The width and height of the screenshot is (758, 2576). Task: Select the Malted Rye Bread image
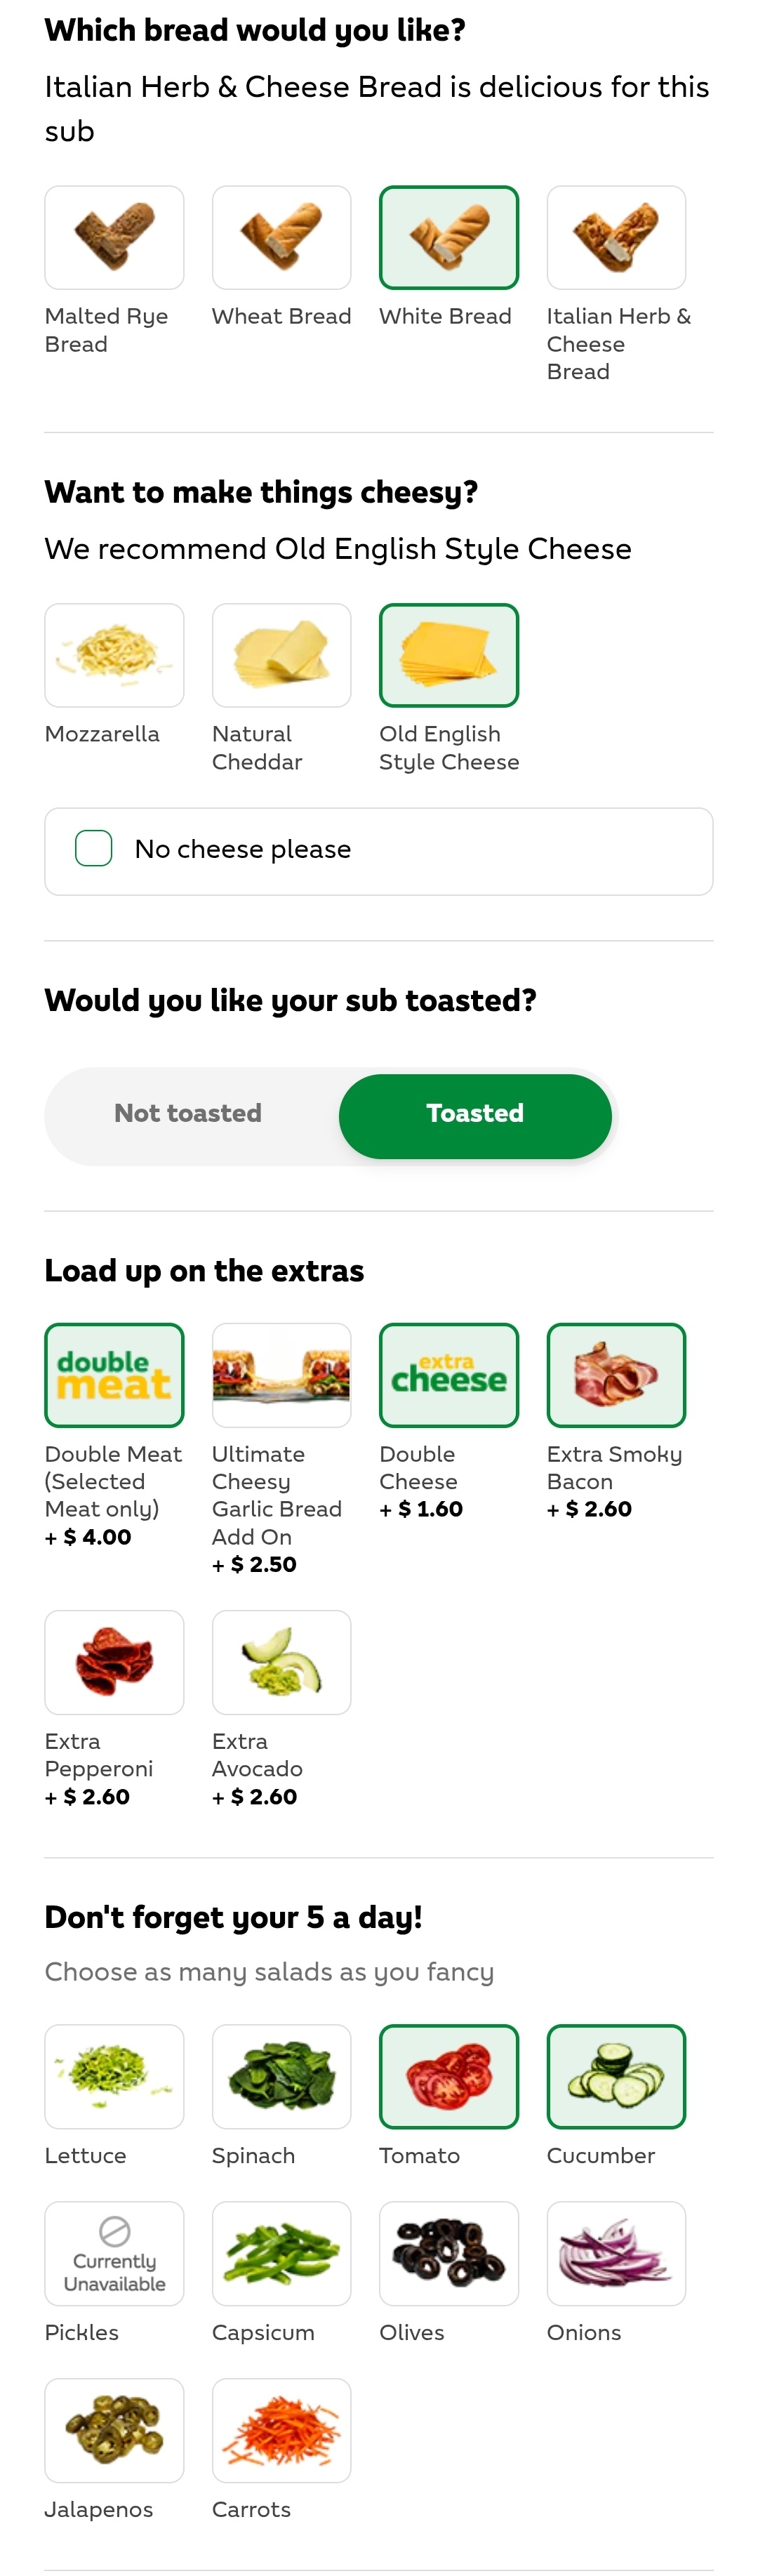click(x=114, y=237)
